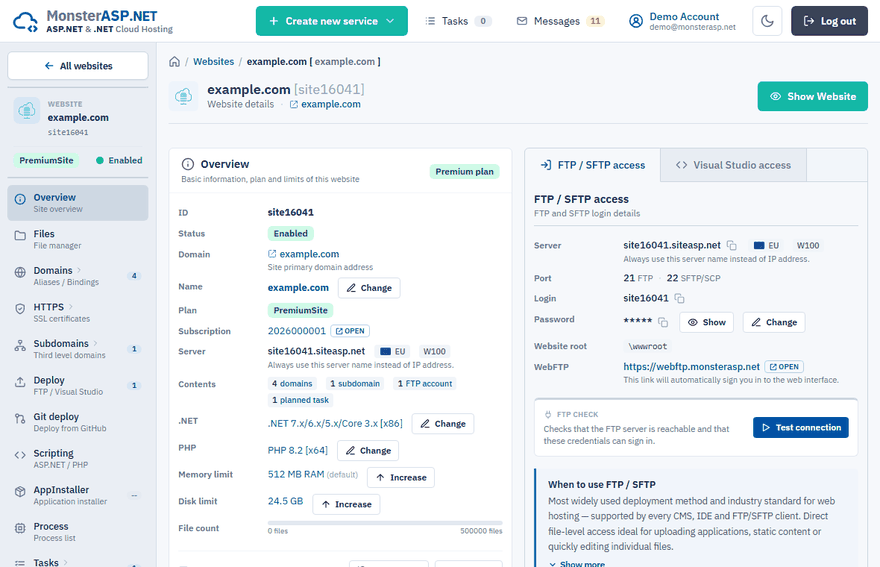Screen dimensions: 880x567
Task: Show the hidden FTP password
Action: tap(707, 322)
